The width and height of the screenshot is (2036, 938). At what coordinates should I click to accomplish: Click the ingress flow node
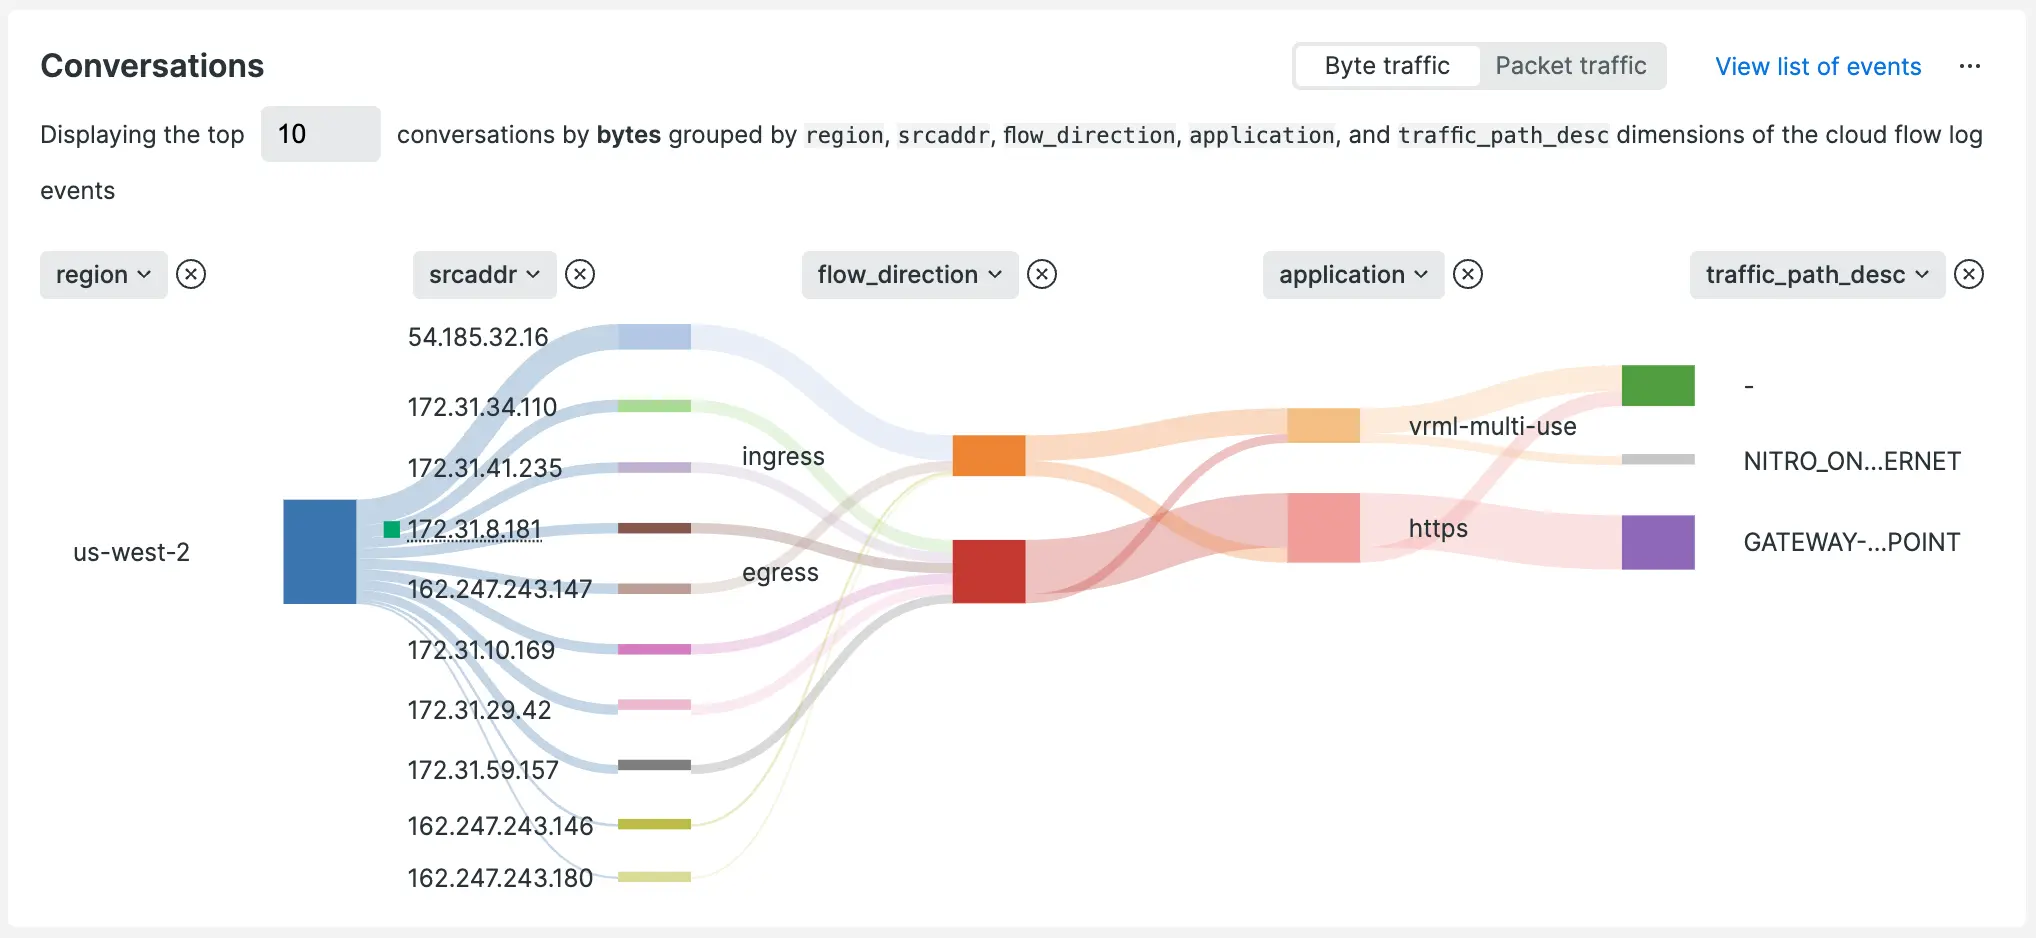[989, 455]
